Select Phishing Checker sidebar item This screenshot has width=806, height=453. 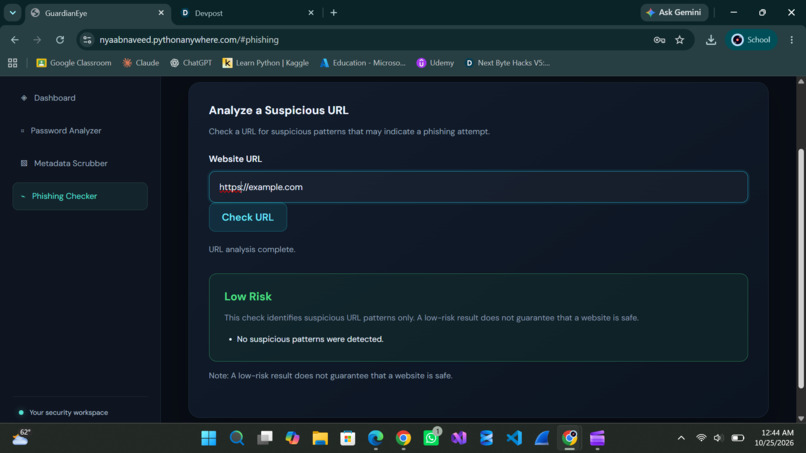tap(80, 196)
